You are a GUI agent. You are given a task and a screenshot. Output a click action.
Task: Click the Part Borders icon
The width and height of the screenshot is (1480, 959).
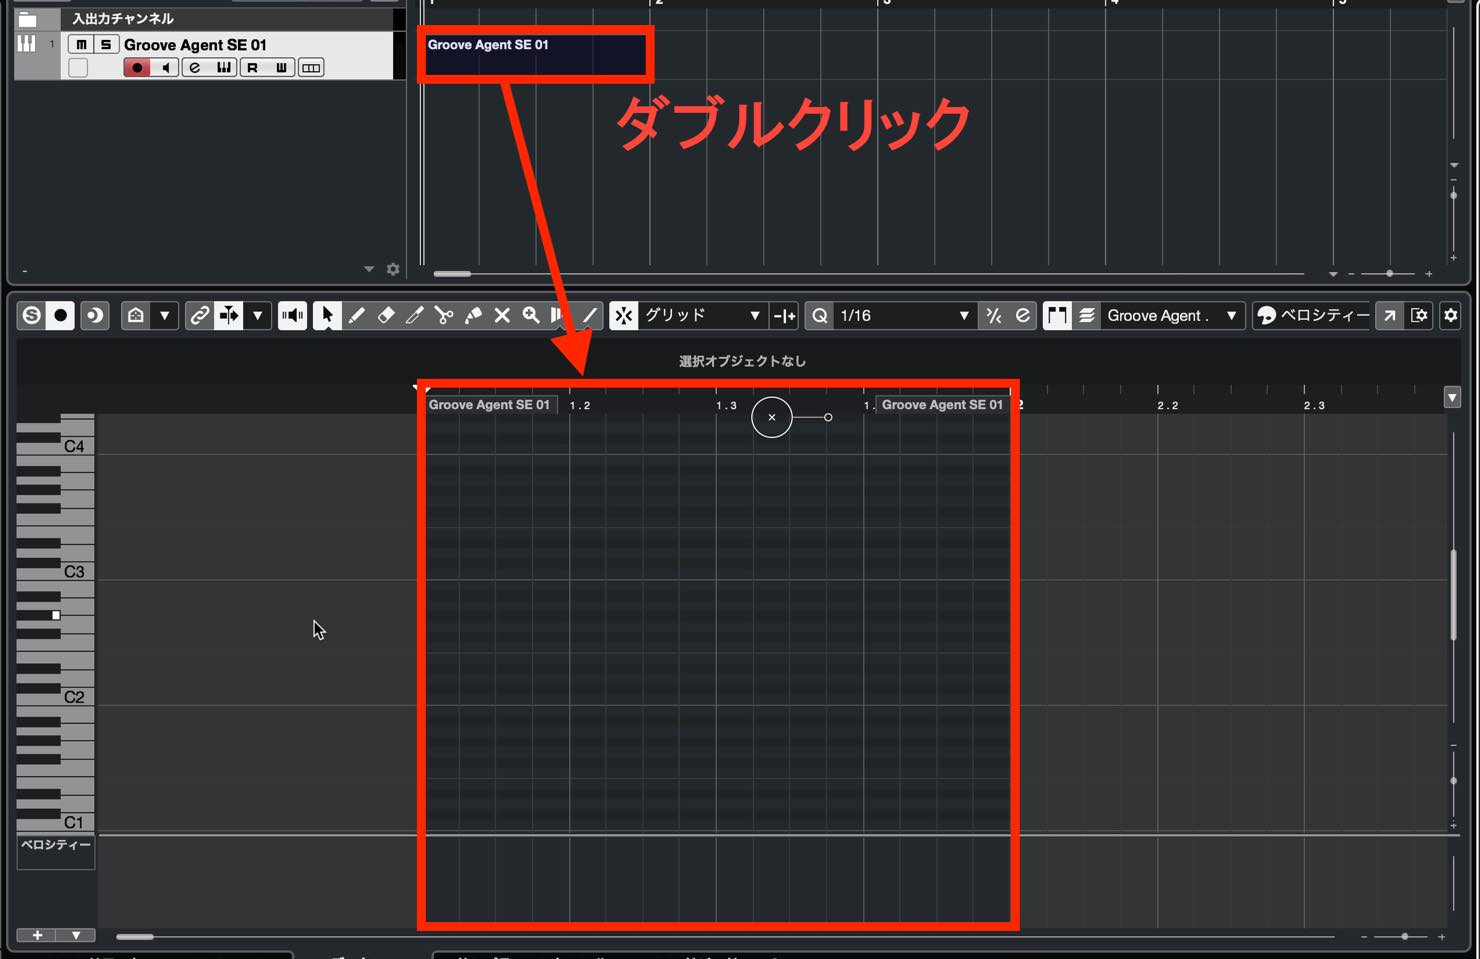(x=1057, y=315)
